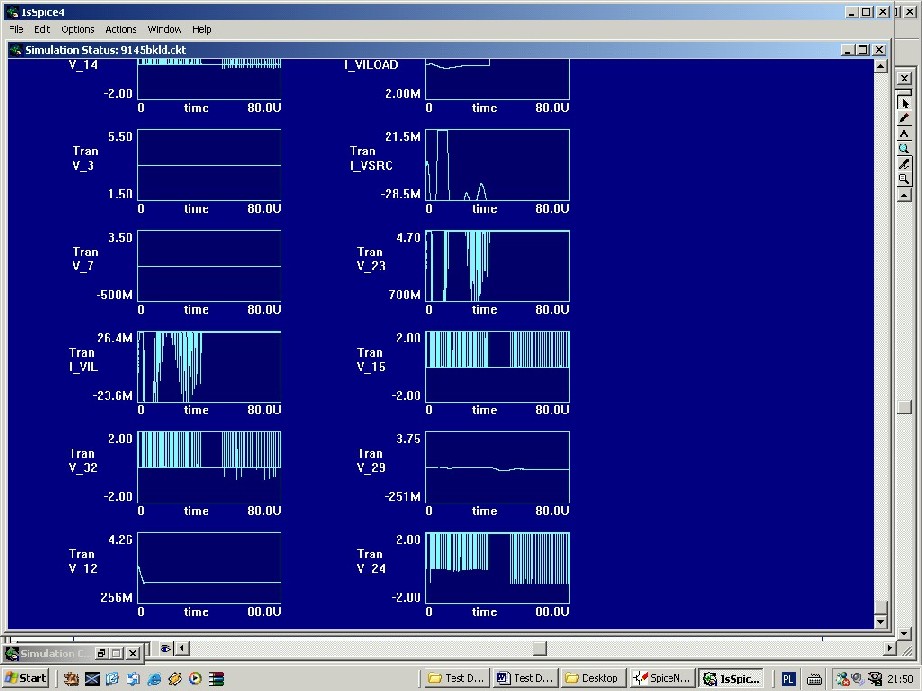This screenshot has height=691, width=922.
Task: Open Windows Media Player quick launch icon
Action: coord(195,678)
